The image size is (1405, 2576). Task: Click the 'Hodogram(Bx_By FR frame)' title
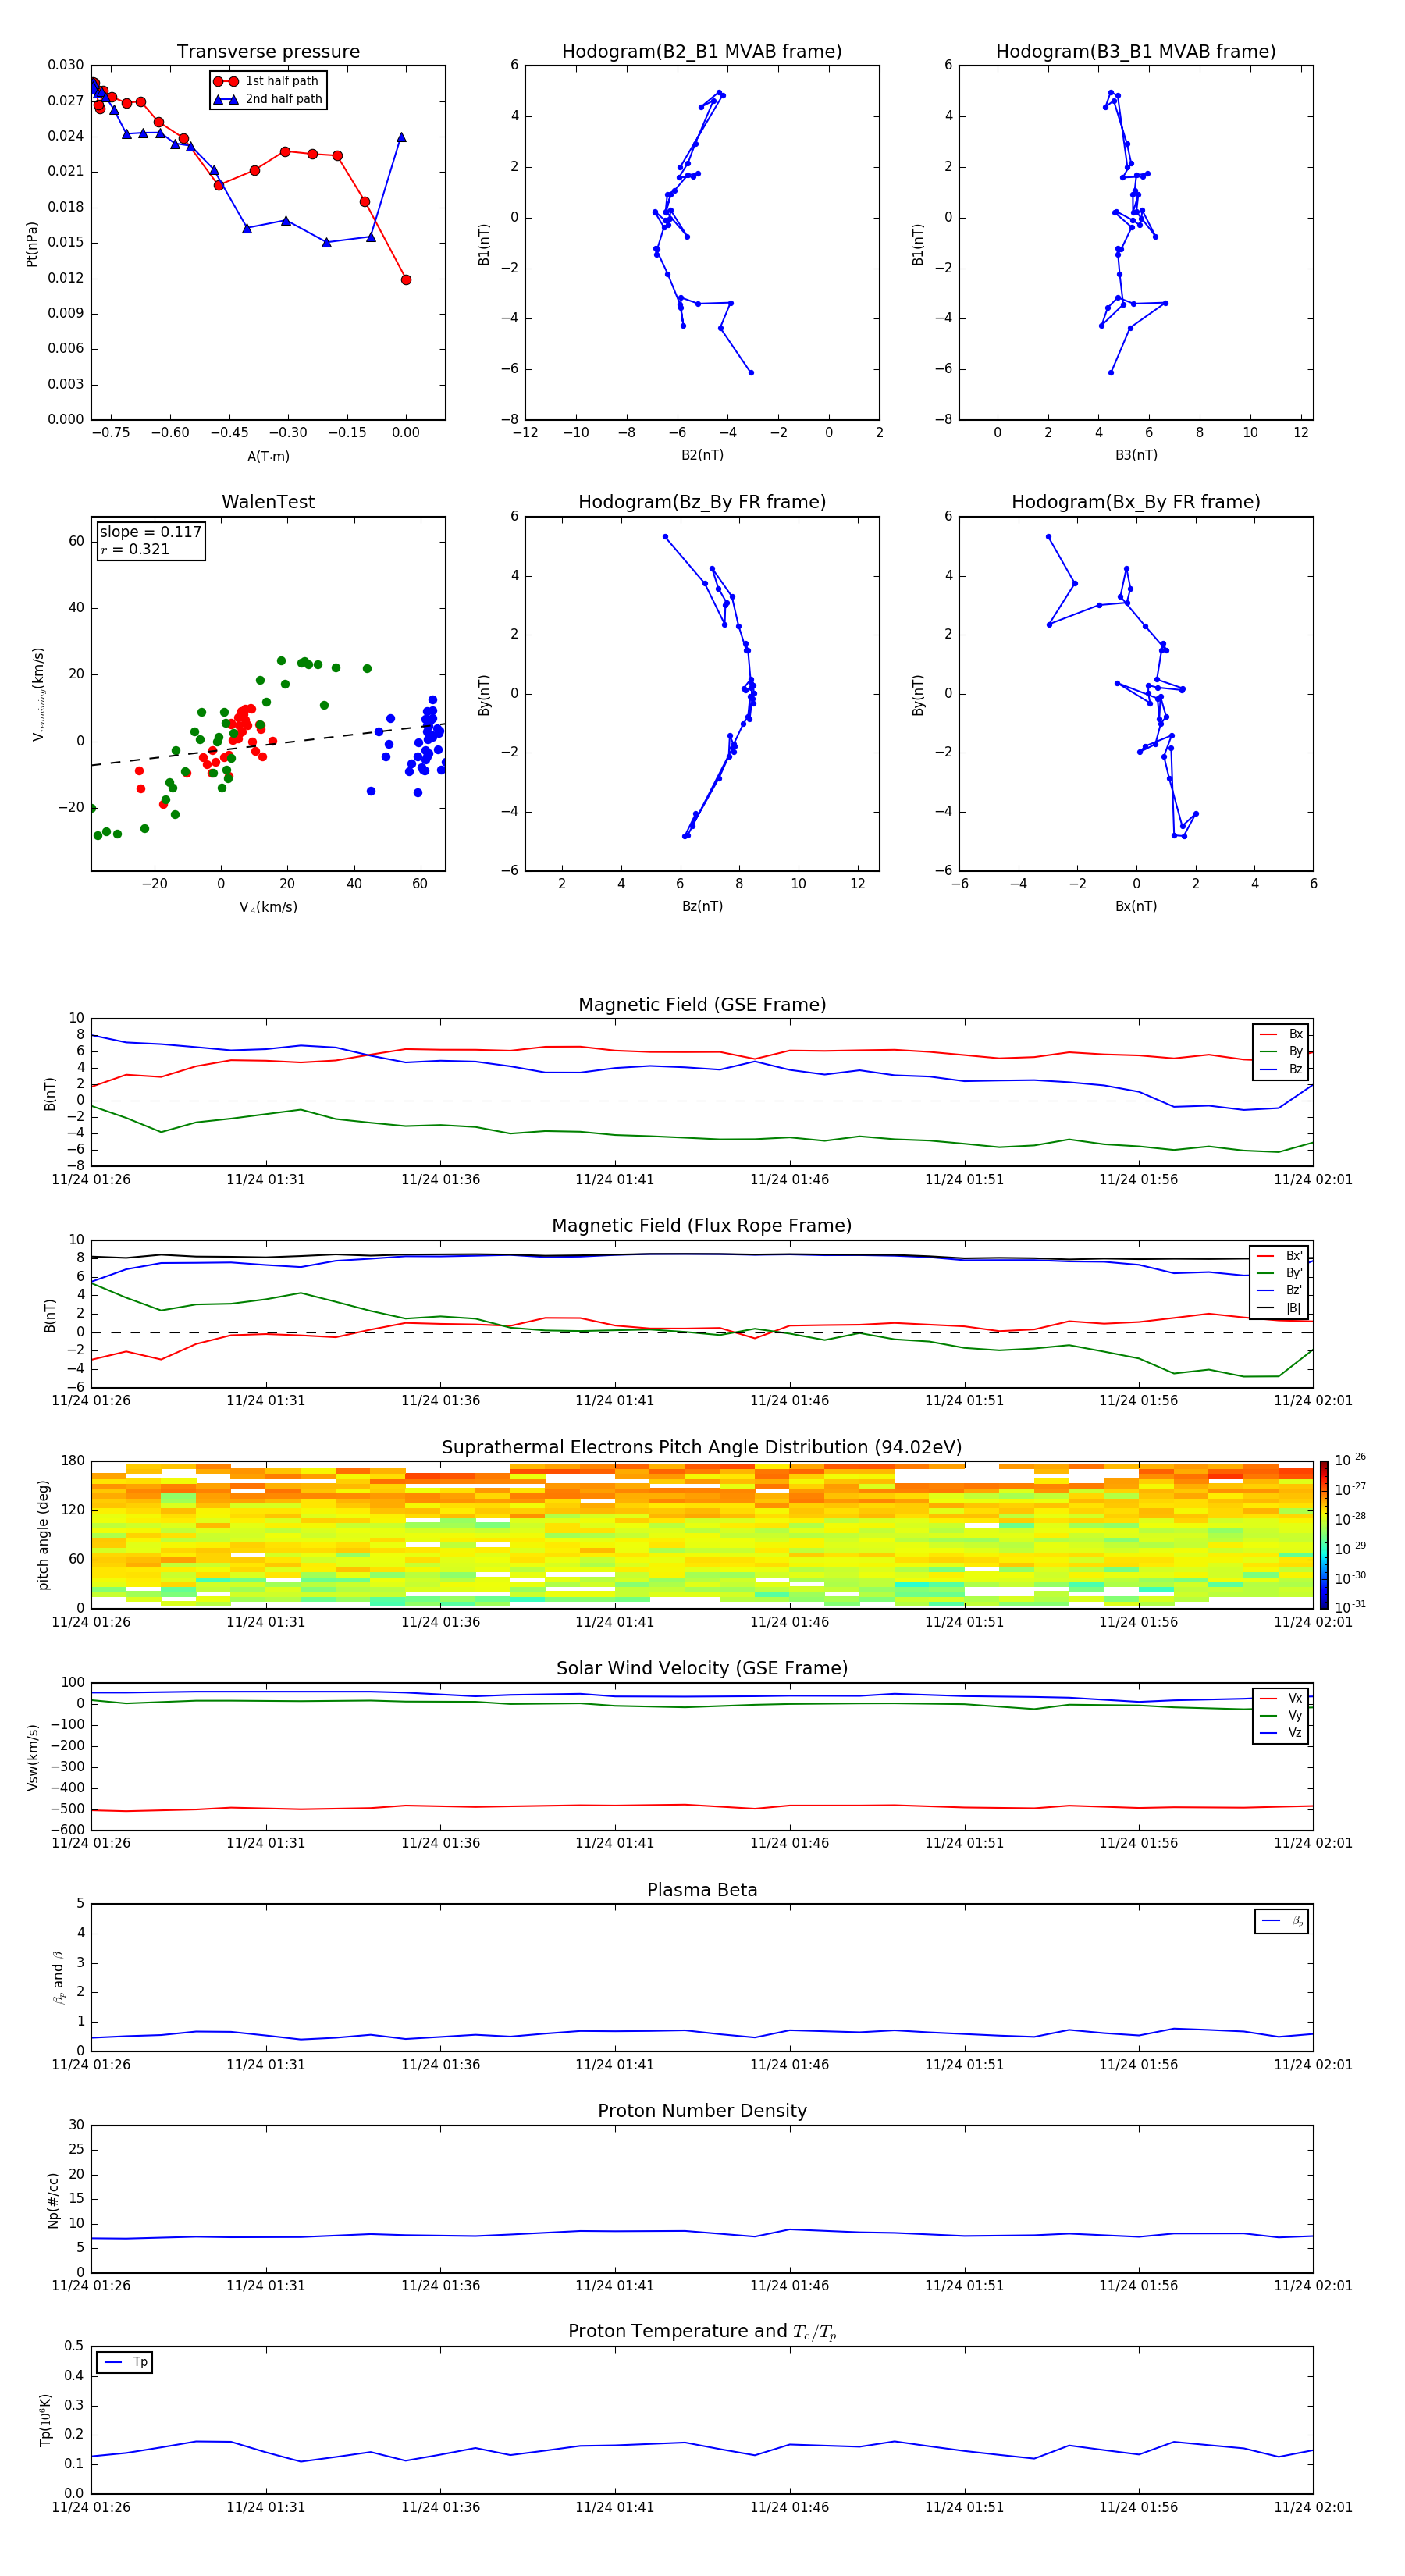[x=1136, y=502]
